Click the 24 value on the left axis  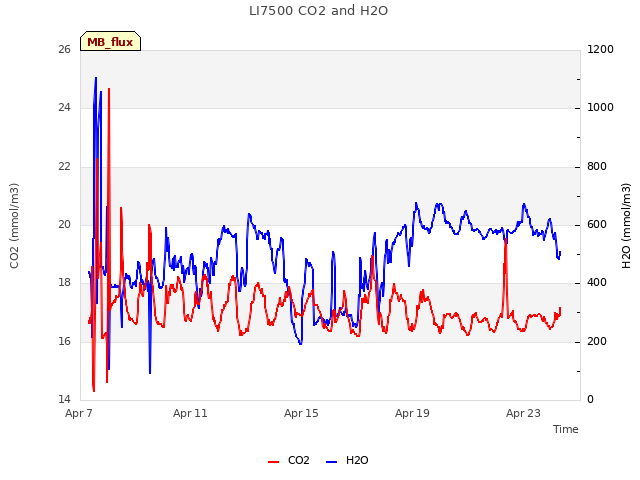(x=64, y=108)
